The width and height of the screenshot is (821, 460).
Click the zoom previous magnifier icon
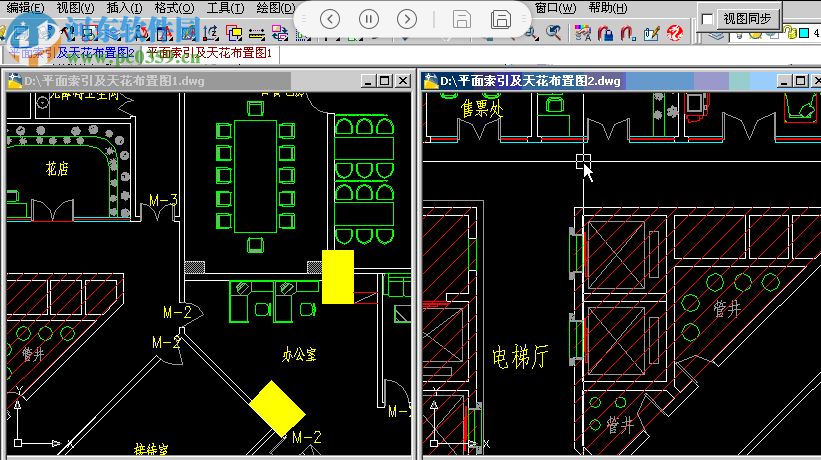(x=553, y=33)
